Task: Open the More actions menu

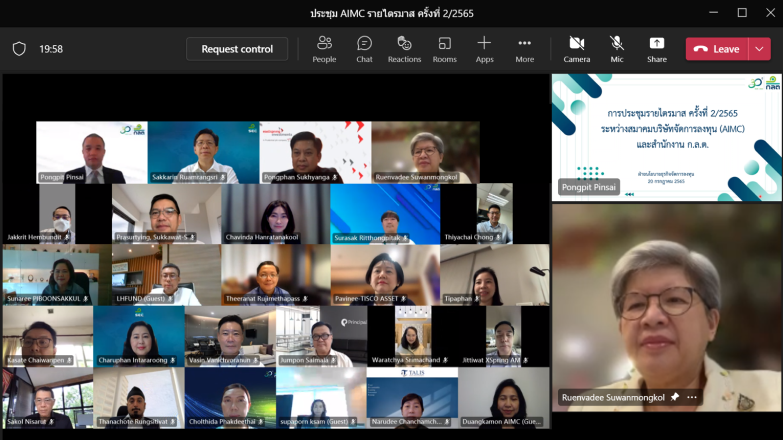Action: (524, 48)
